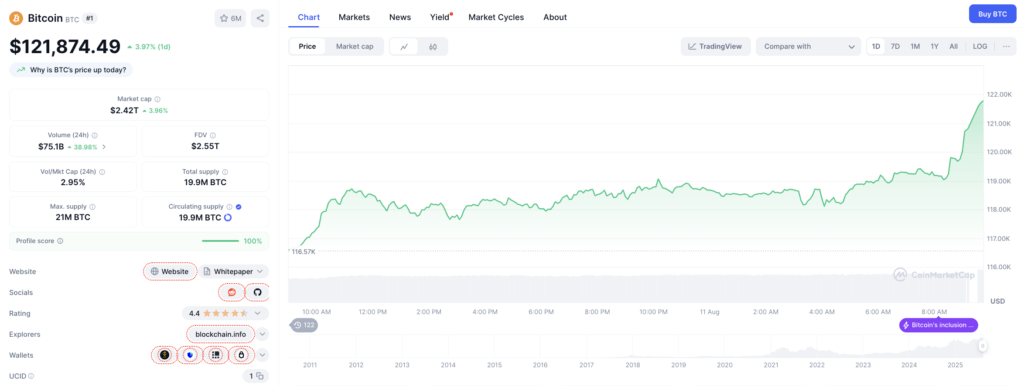Click 2018 on the overview timeline
The width and height of the screenshot is (1024, 386).
(632, 364)
